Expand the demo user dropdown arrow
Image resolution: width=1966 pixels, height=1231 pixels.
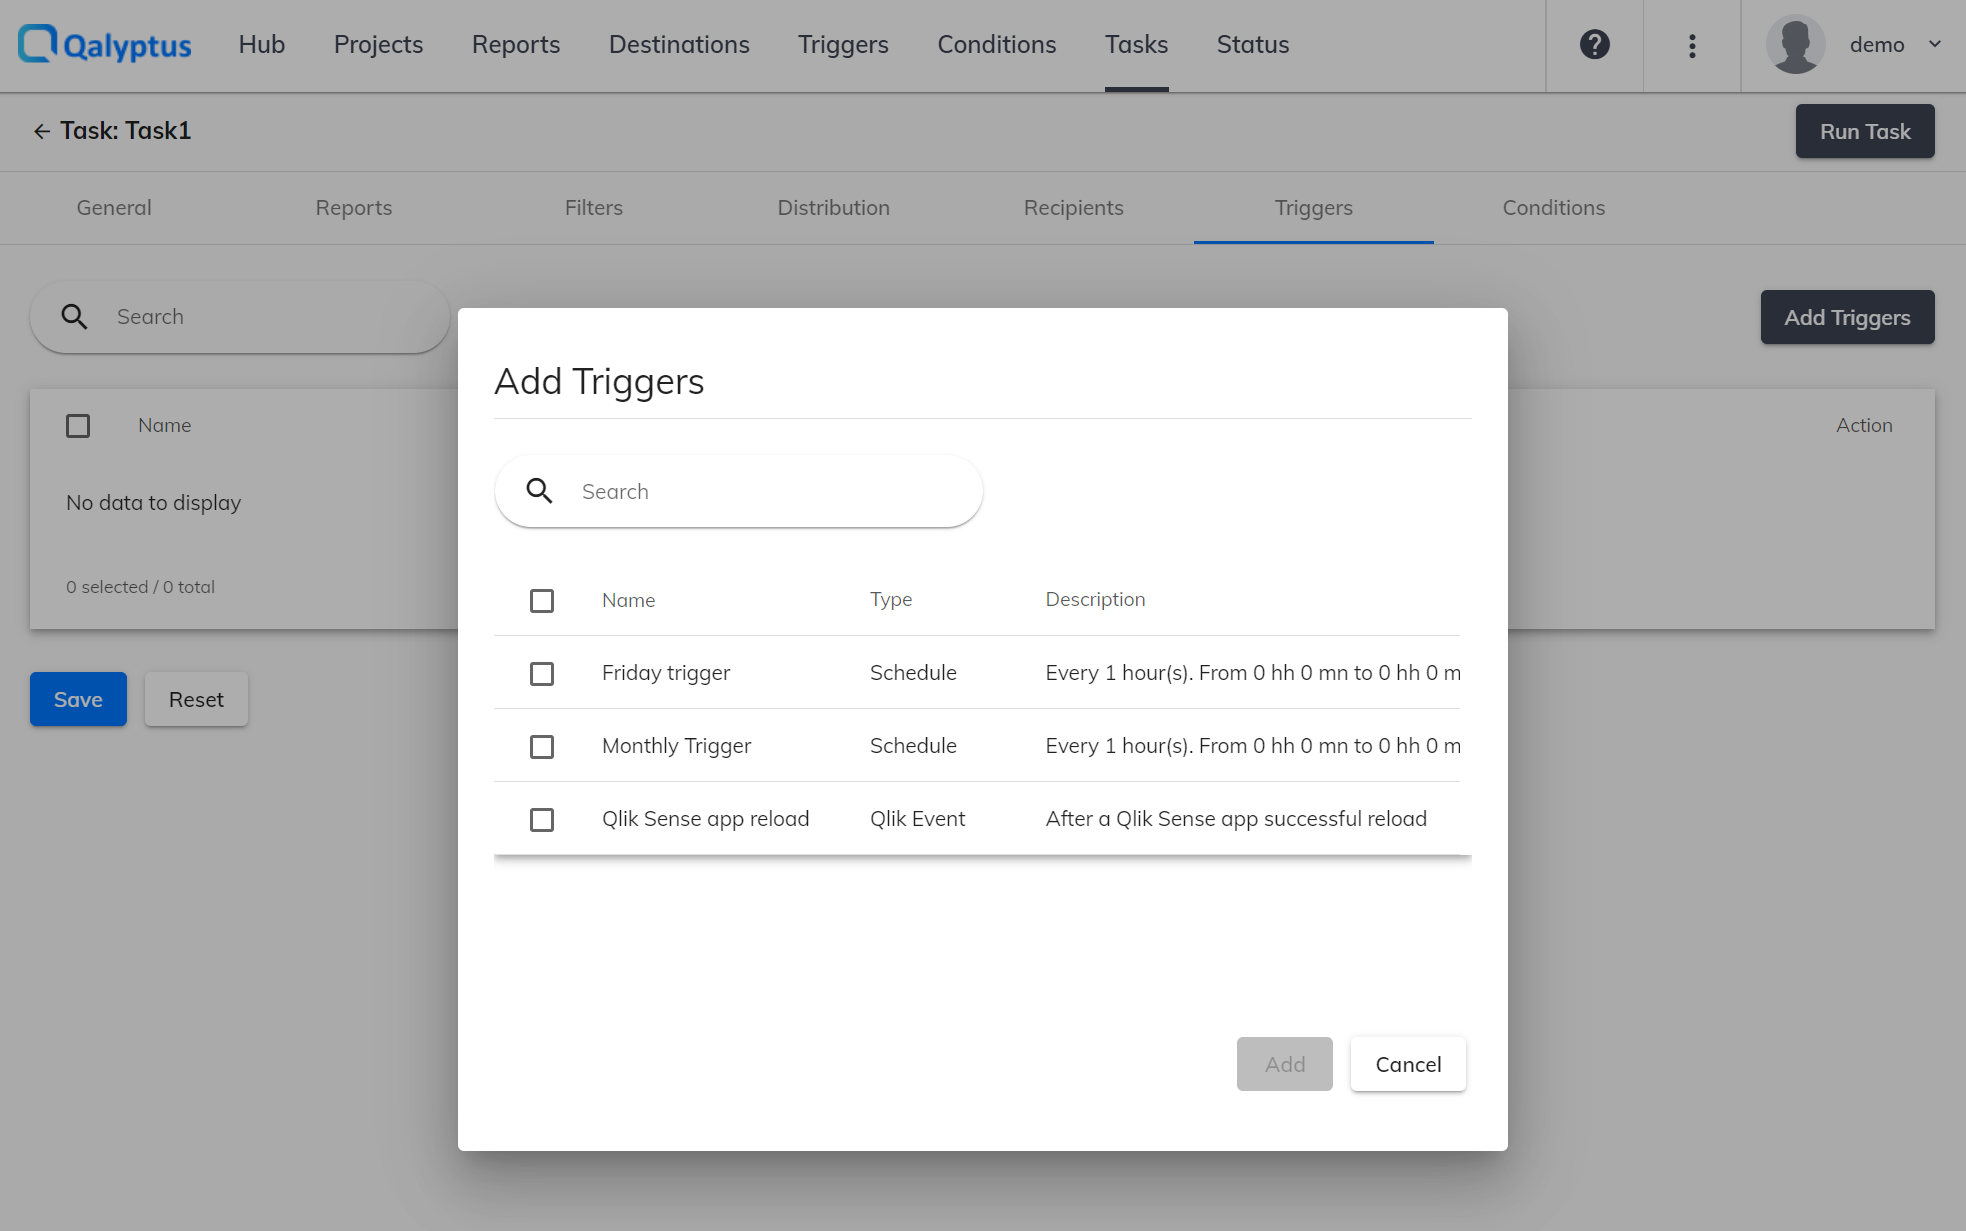click(1935, 45)
